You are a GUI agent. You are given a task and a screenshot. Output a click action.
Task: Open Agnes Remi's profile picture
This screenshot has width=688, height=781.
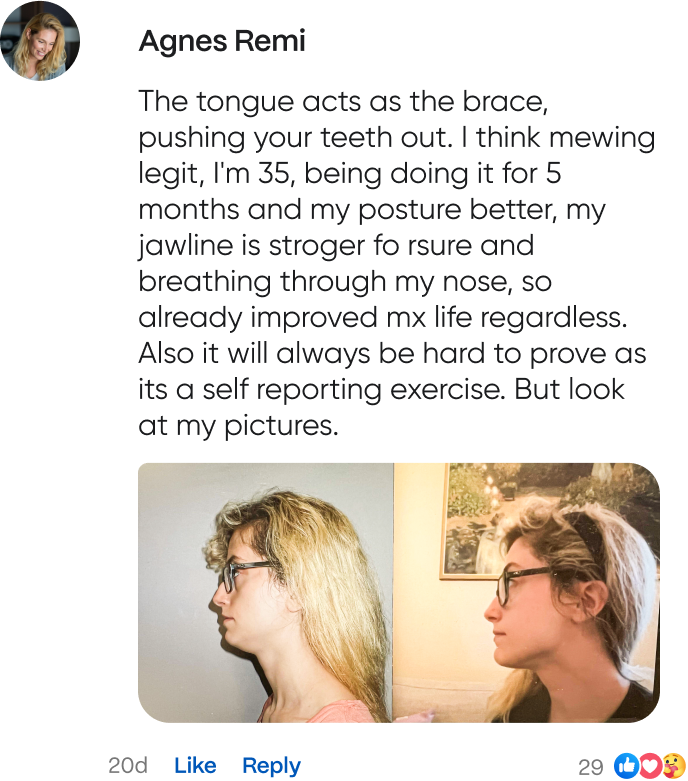click(x=40, y=40)
